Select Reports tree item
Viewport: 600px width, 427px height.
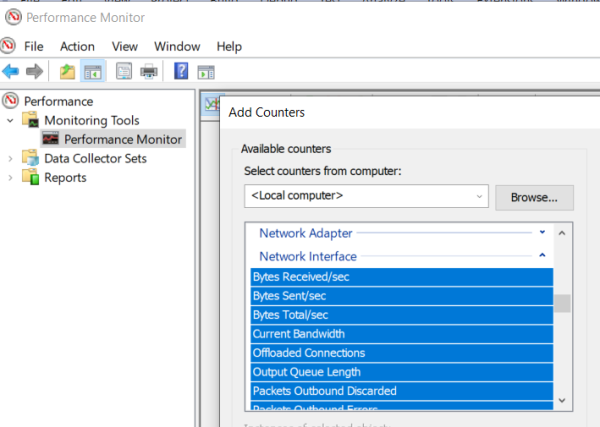coord(65,178)
